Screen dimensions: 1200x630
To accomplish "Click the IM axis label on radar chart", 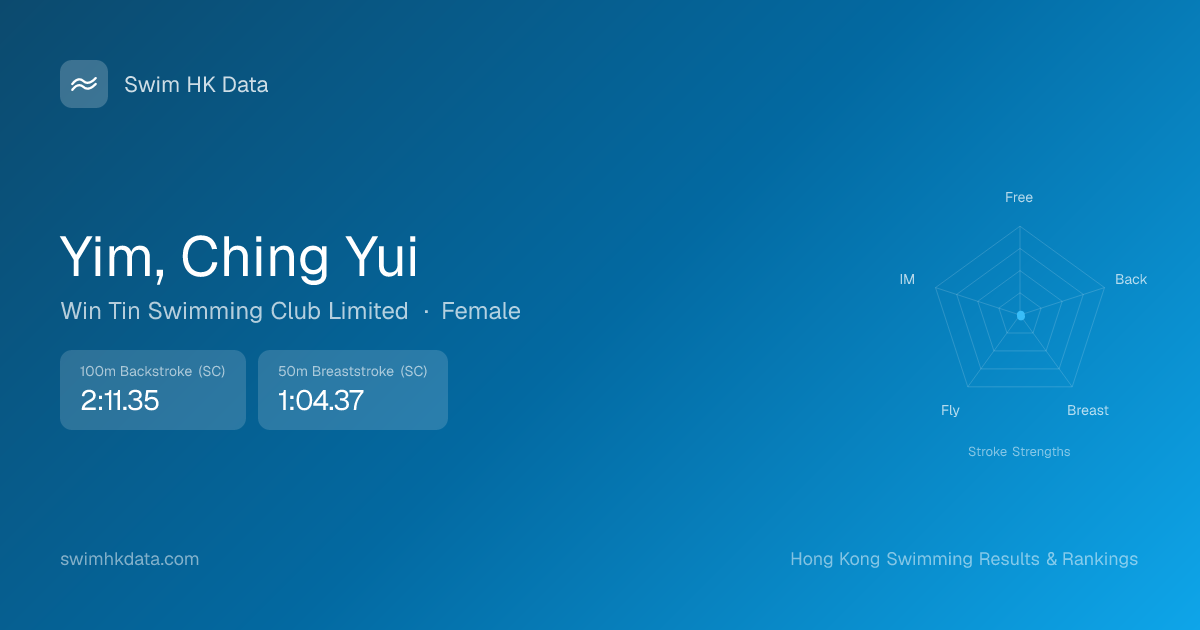I will (907, 279).
